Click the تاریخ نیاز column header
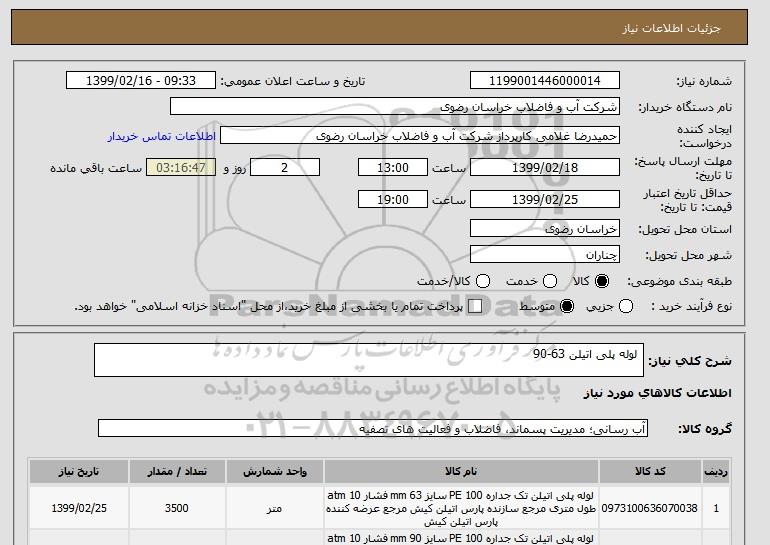Screen dimensions: 770x545 pyautogui.click(x=79, y=472)
